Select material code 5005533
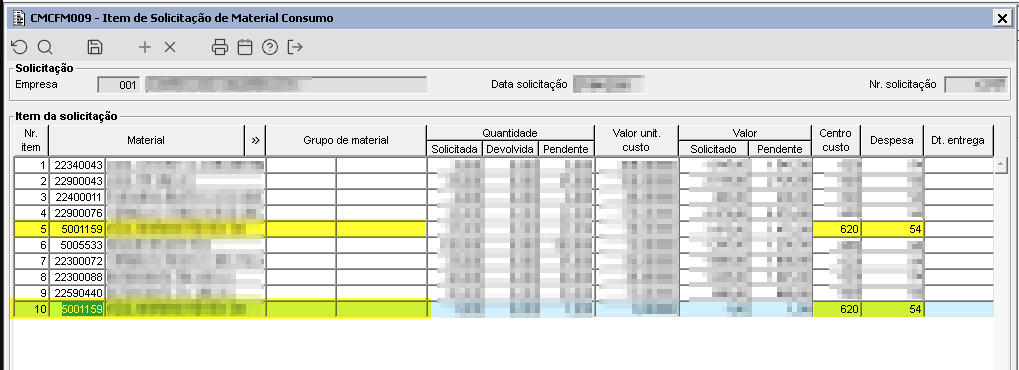 [x=78, y=245]
